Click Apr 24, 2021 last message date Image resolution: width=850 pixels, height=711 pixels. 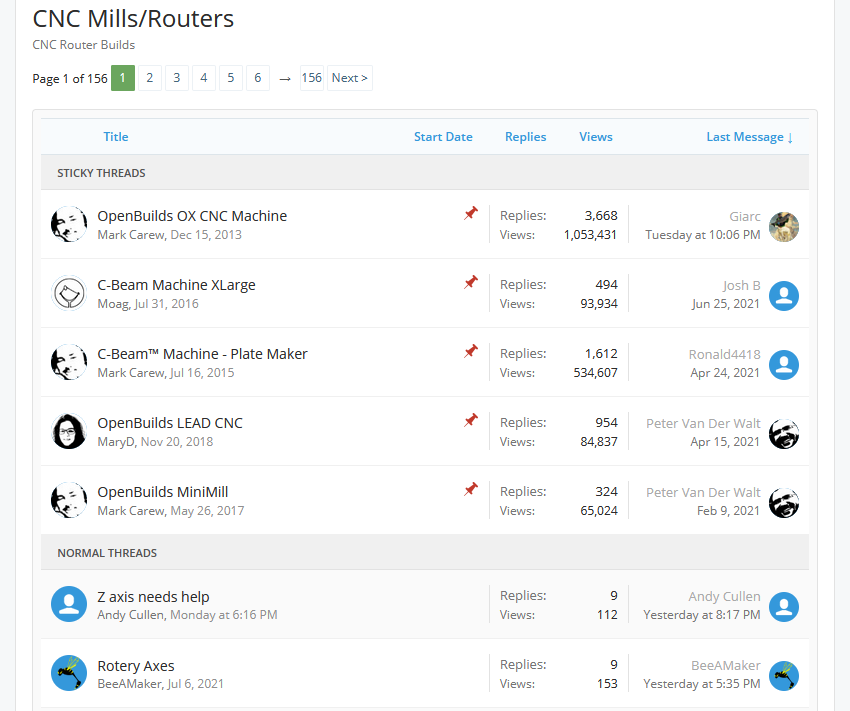coord(725,373)
